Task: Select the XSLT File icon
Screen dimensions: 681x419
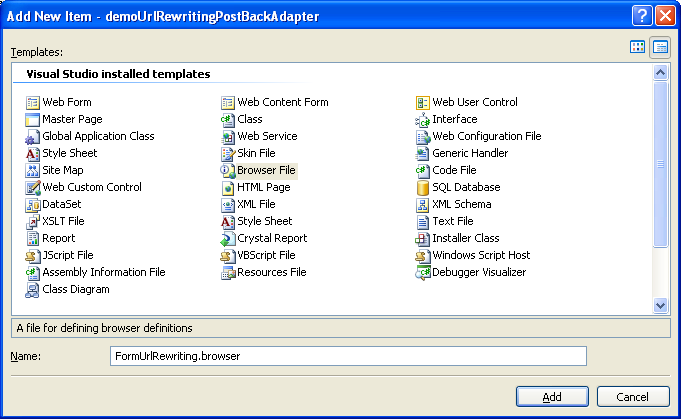Action: [x=33, y=221]
